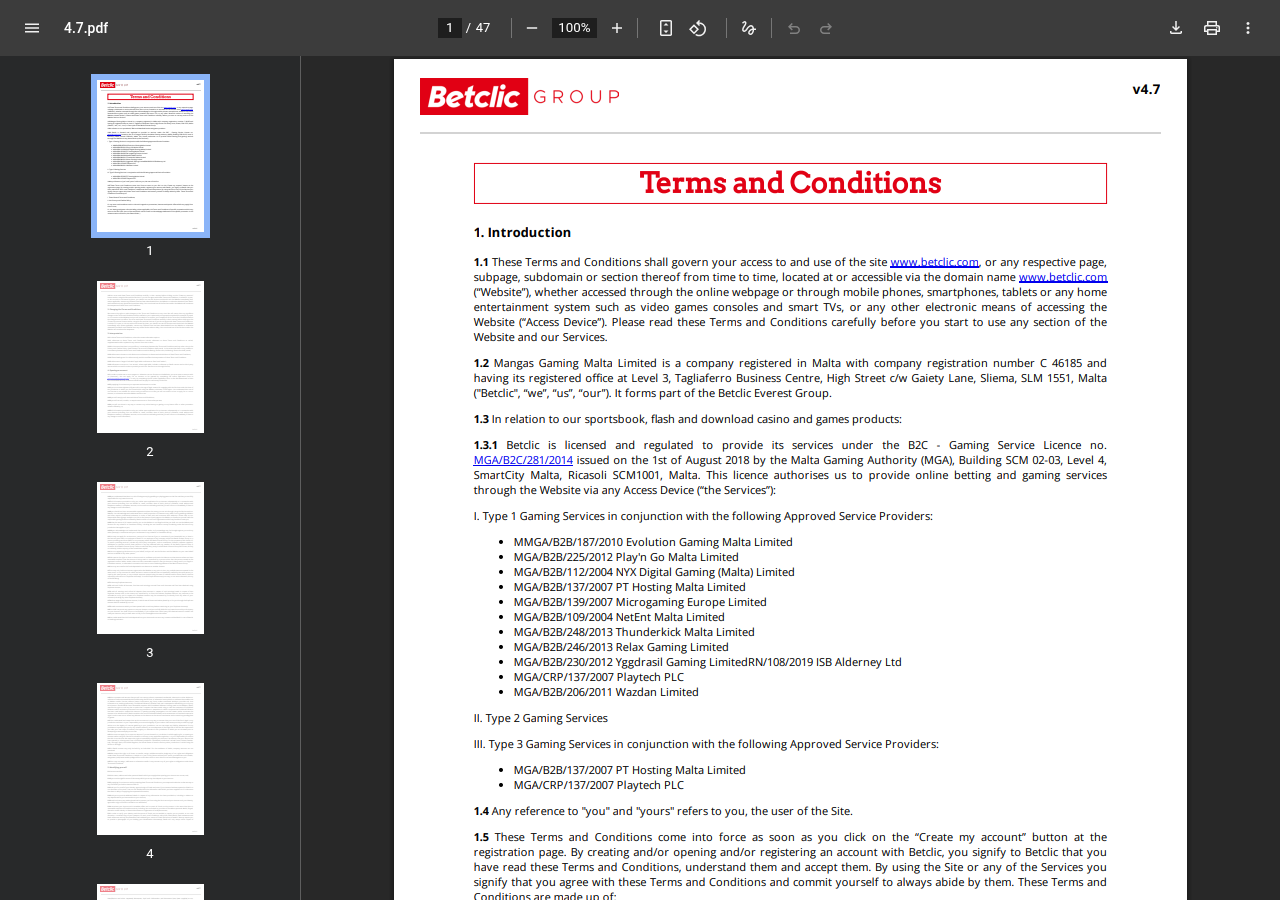Click the total page count 47
Viewport: 1280px width, 900px height.
[x=483, y=28]
